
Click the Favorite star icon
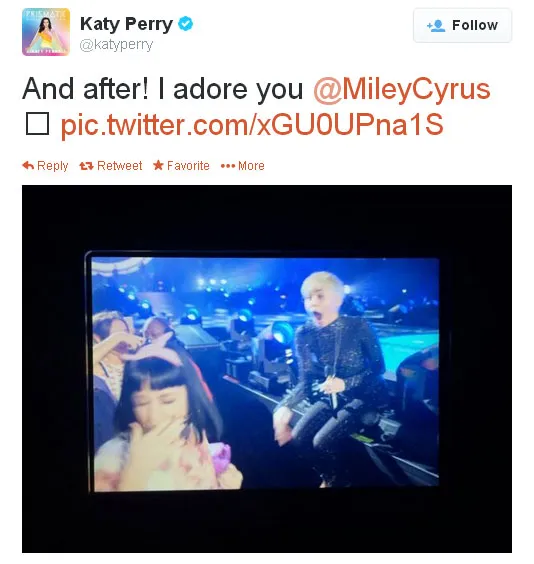[x=158, y=165]
